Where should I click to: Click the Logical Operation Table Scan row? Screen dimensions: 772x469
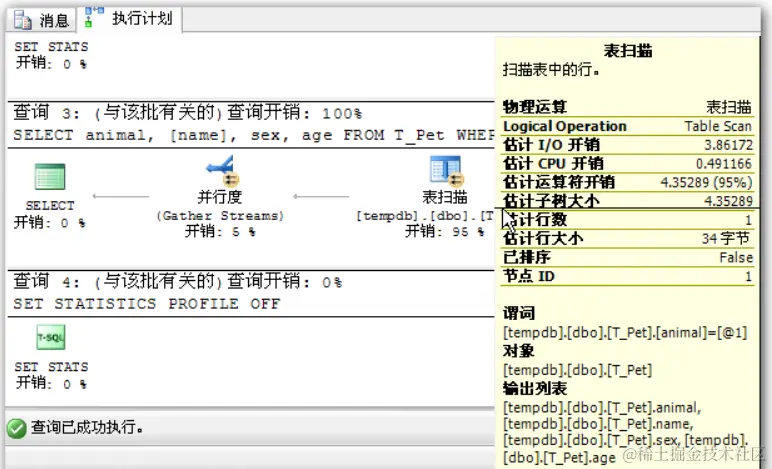point(627,126)
